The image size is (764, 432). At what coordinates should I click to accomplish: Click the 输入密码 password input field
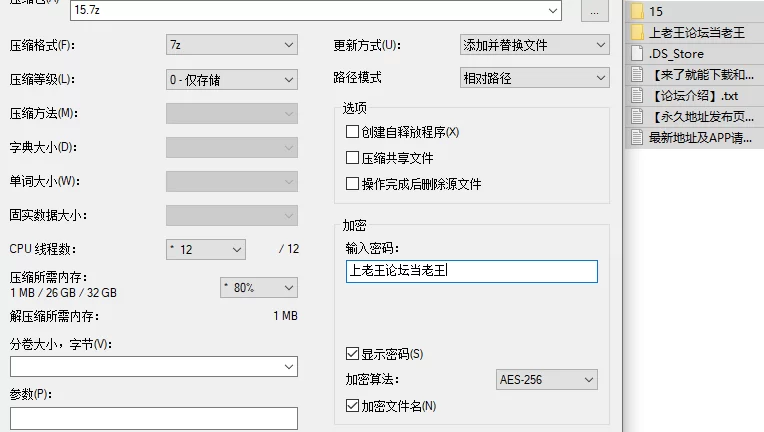pyautogui.click(x=471, y=271)
